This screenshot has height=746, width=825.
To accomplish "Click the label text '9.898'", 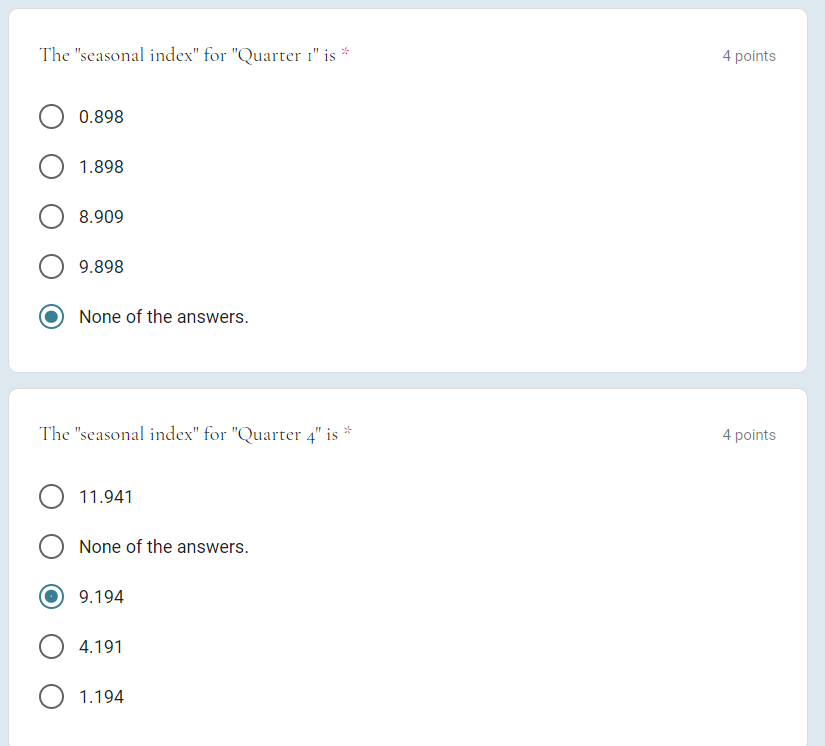I will [x=101, y=266].
